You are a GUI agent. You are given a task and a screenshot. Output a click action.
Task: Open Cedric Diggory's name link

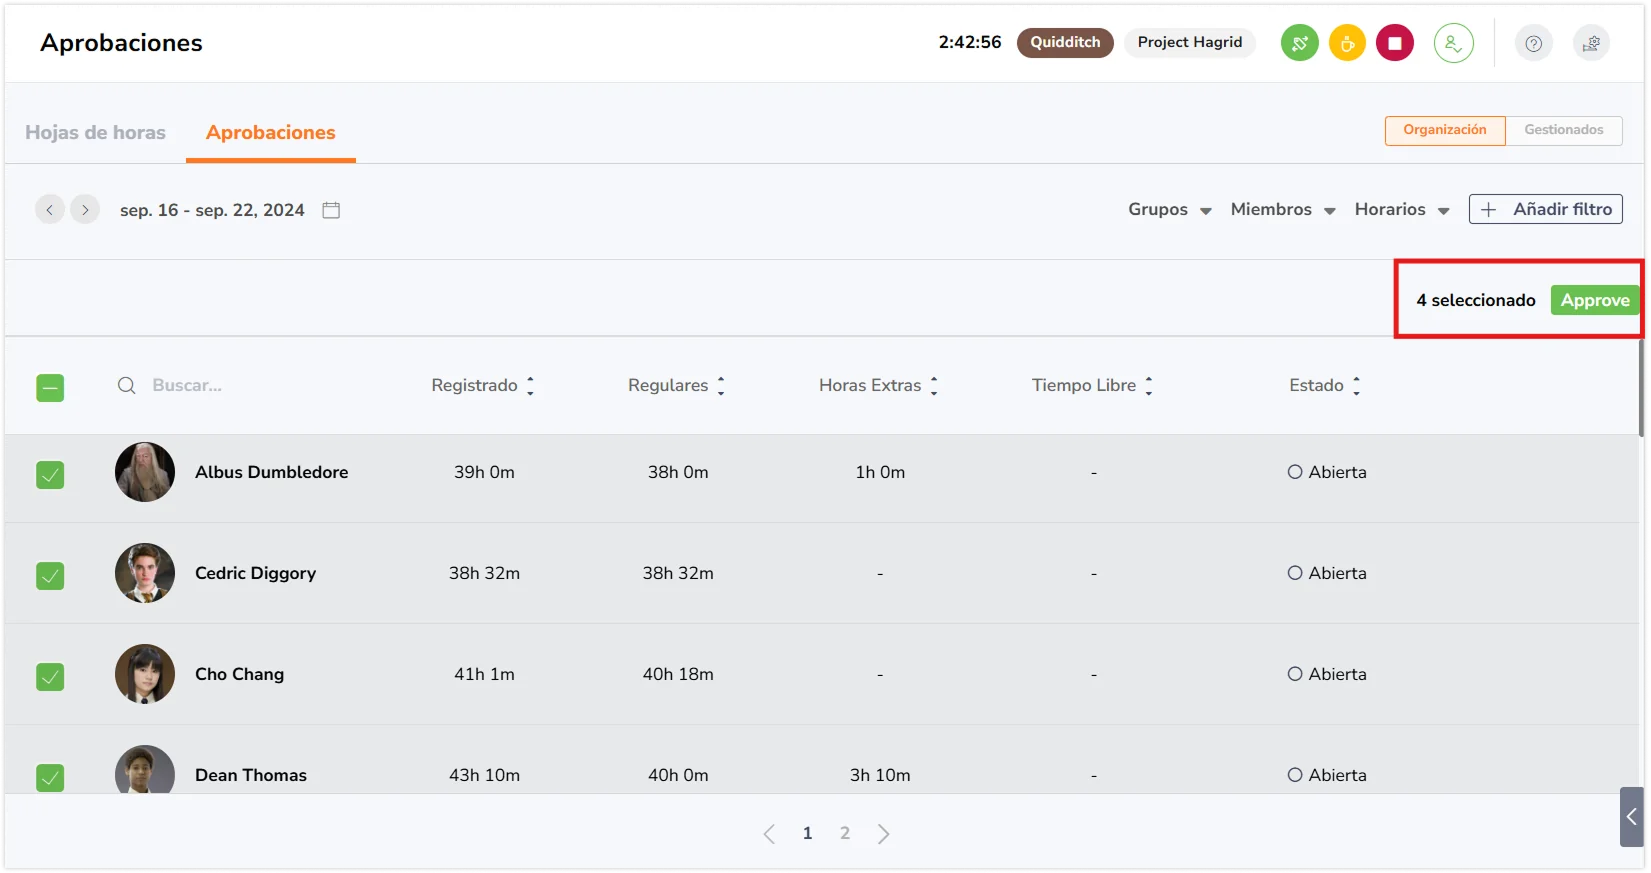256,573
